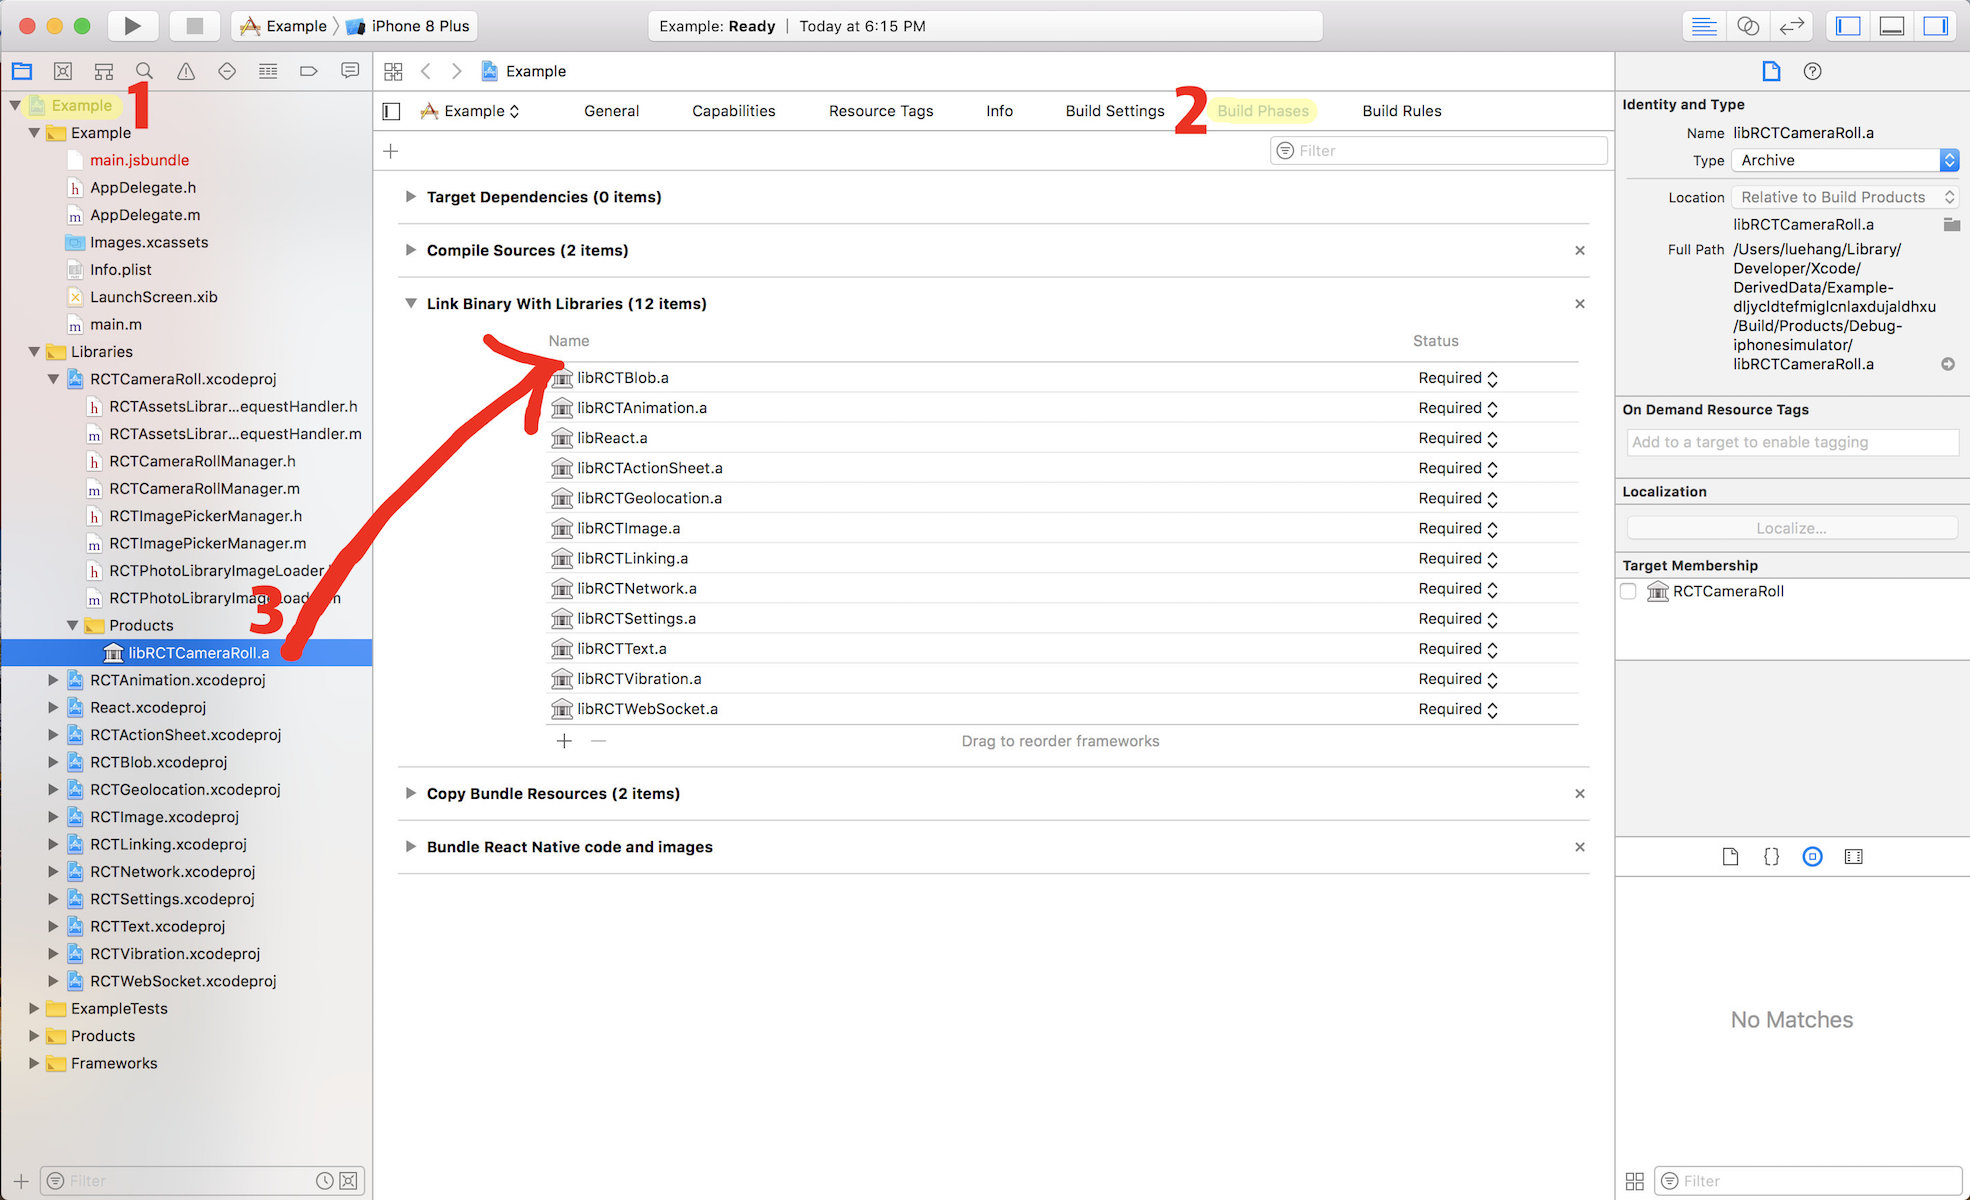Expand the RCTAnimation.xcodeproj tree item
This screenshot has height=1200, width=1970.
coord(53,680)
